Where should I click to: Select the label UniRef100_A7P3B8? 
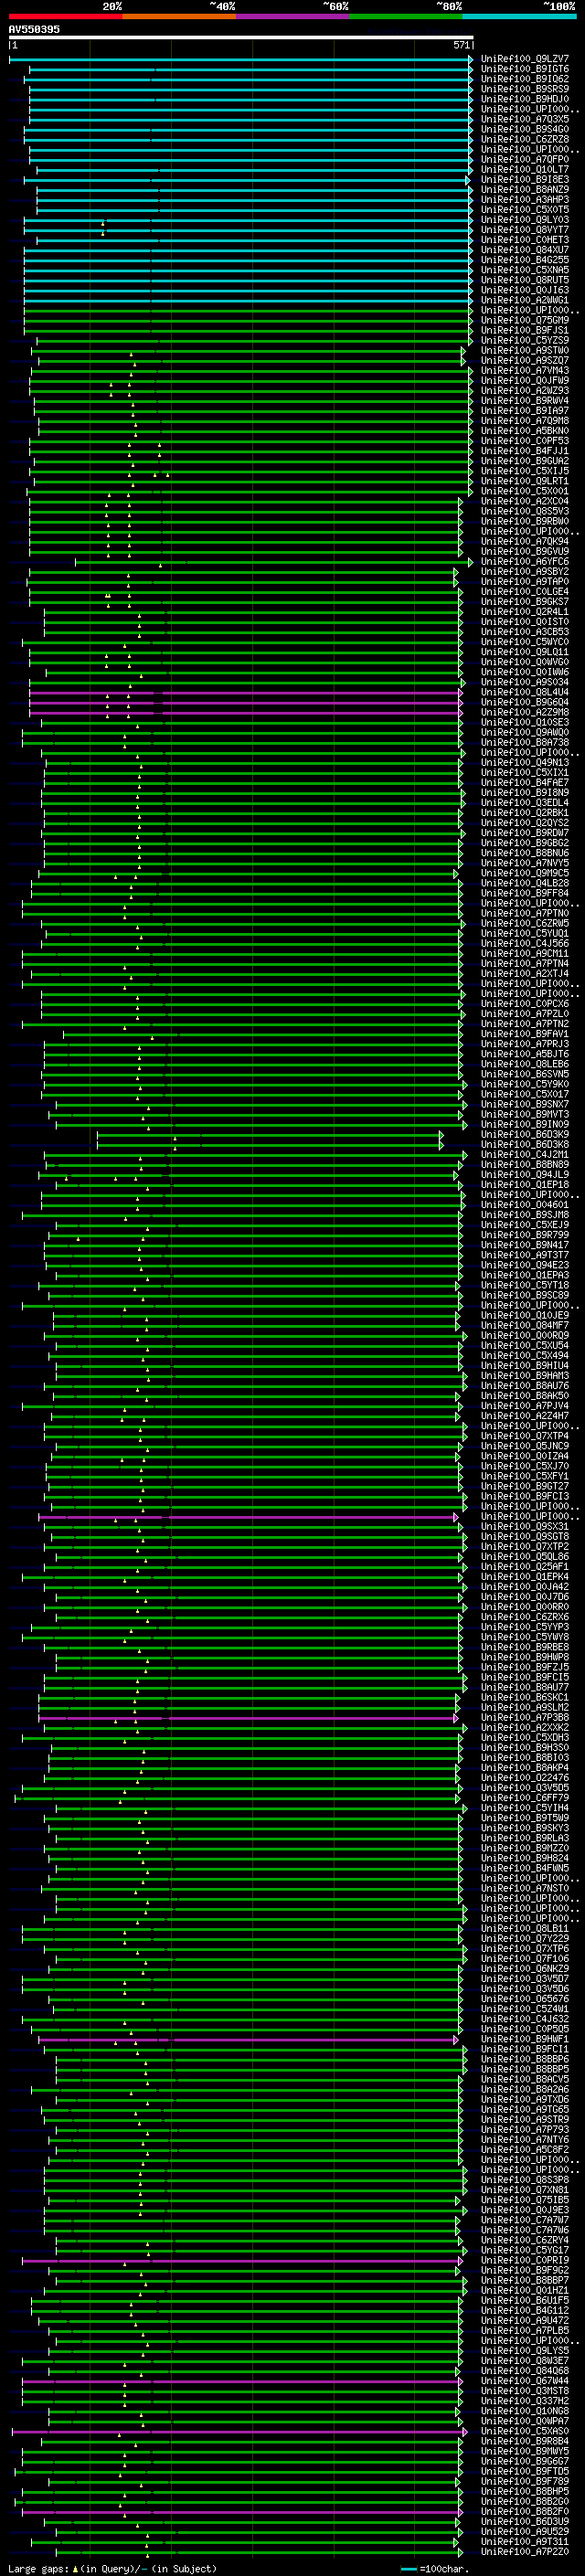click(x=524, y=1718)
